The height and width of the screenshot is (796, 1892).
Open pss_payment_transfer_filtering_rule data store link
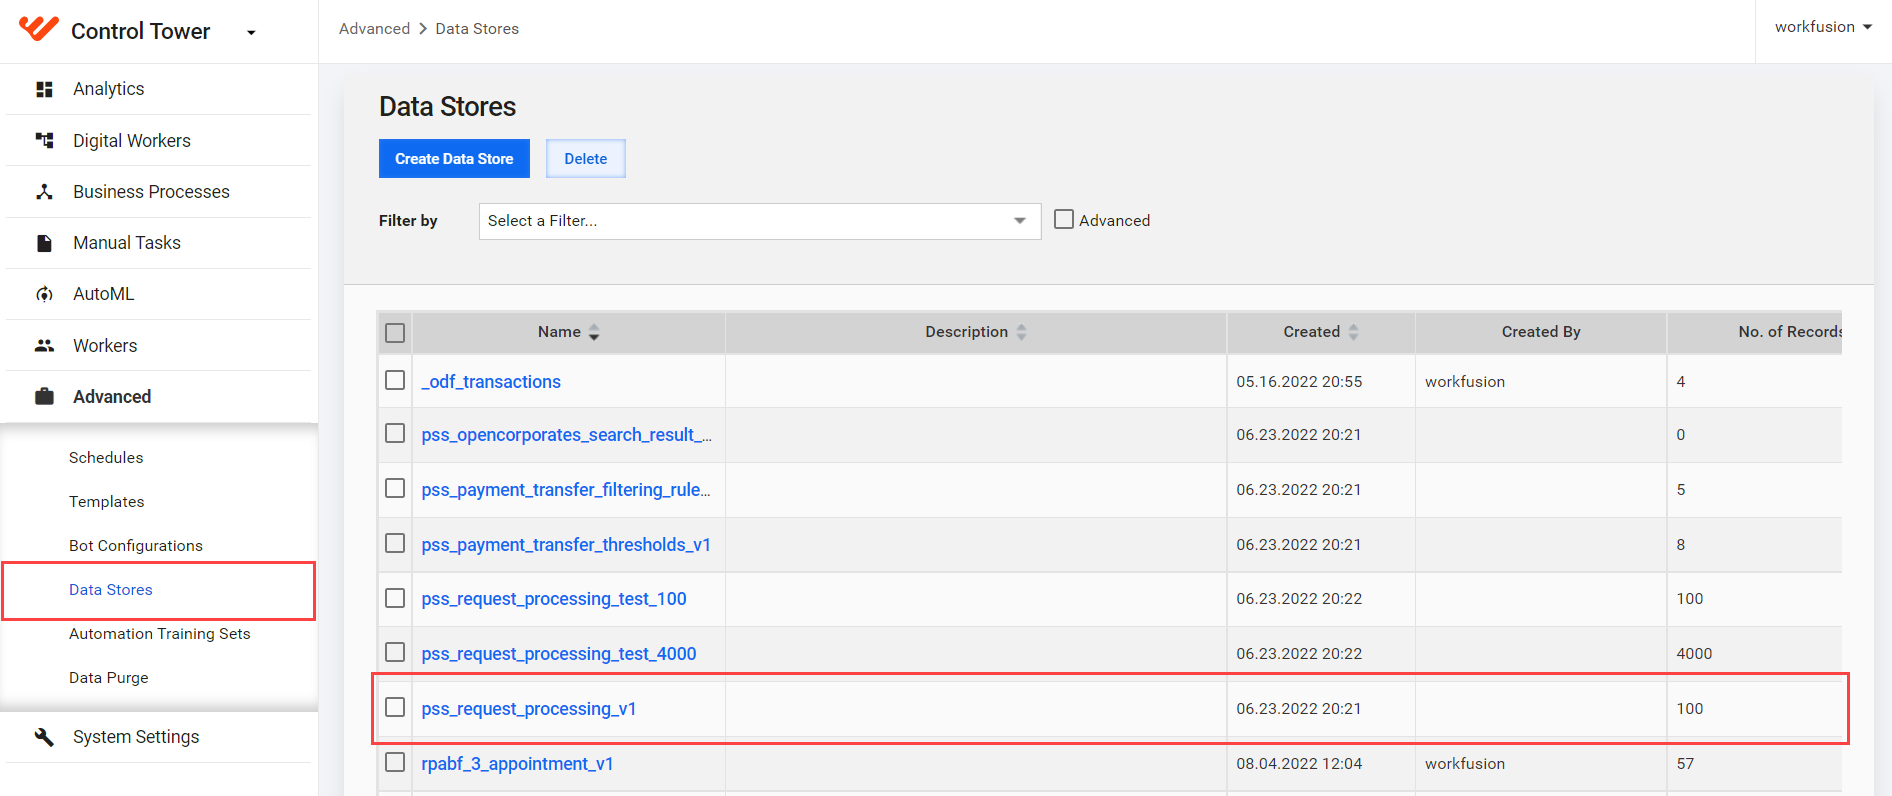(566, 490)
